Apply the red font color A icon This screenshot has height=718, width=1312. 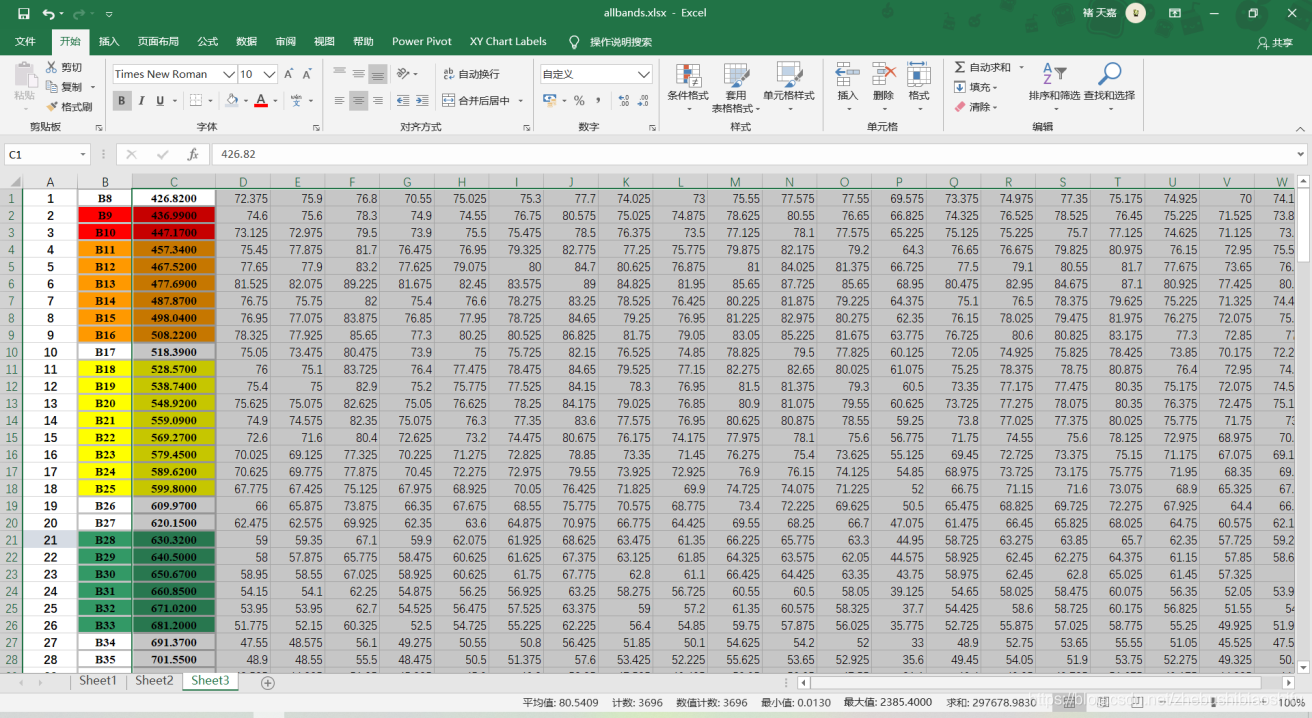click(261, 100)
